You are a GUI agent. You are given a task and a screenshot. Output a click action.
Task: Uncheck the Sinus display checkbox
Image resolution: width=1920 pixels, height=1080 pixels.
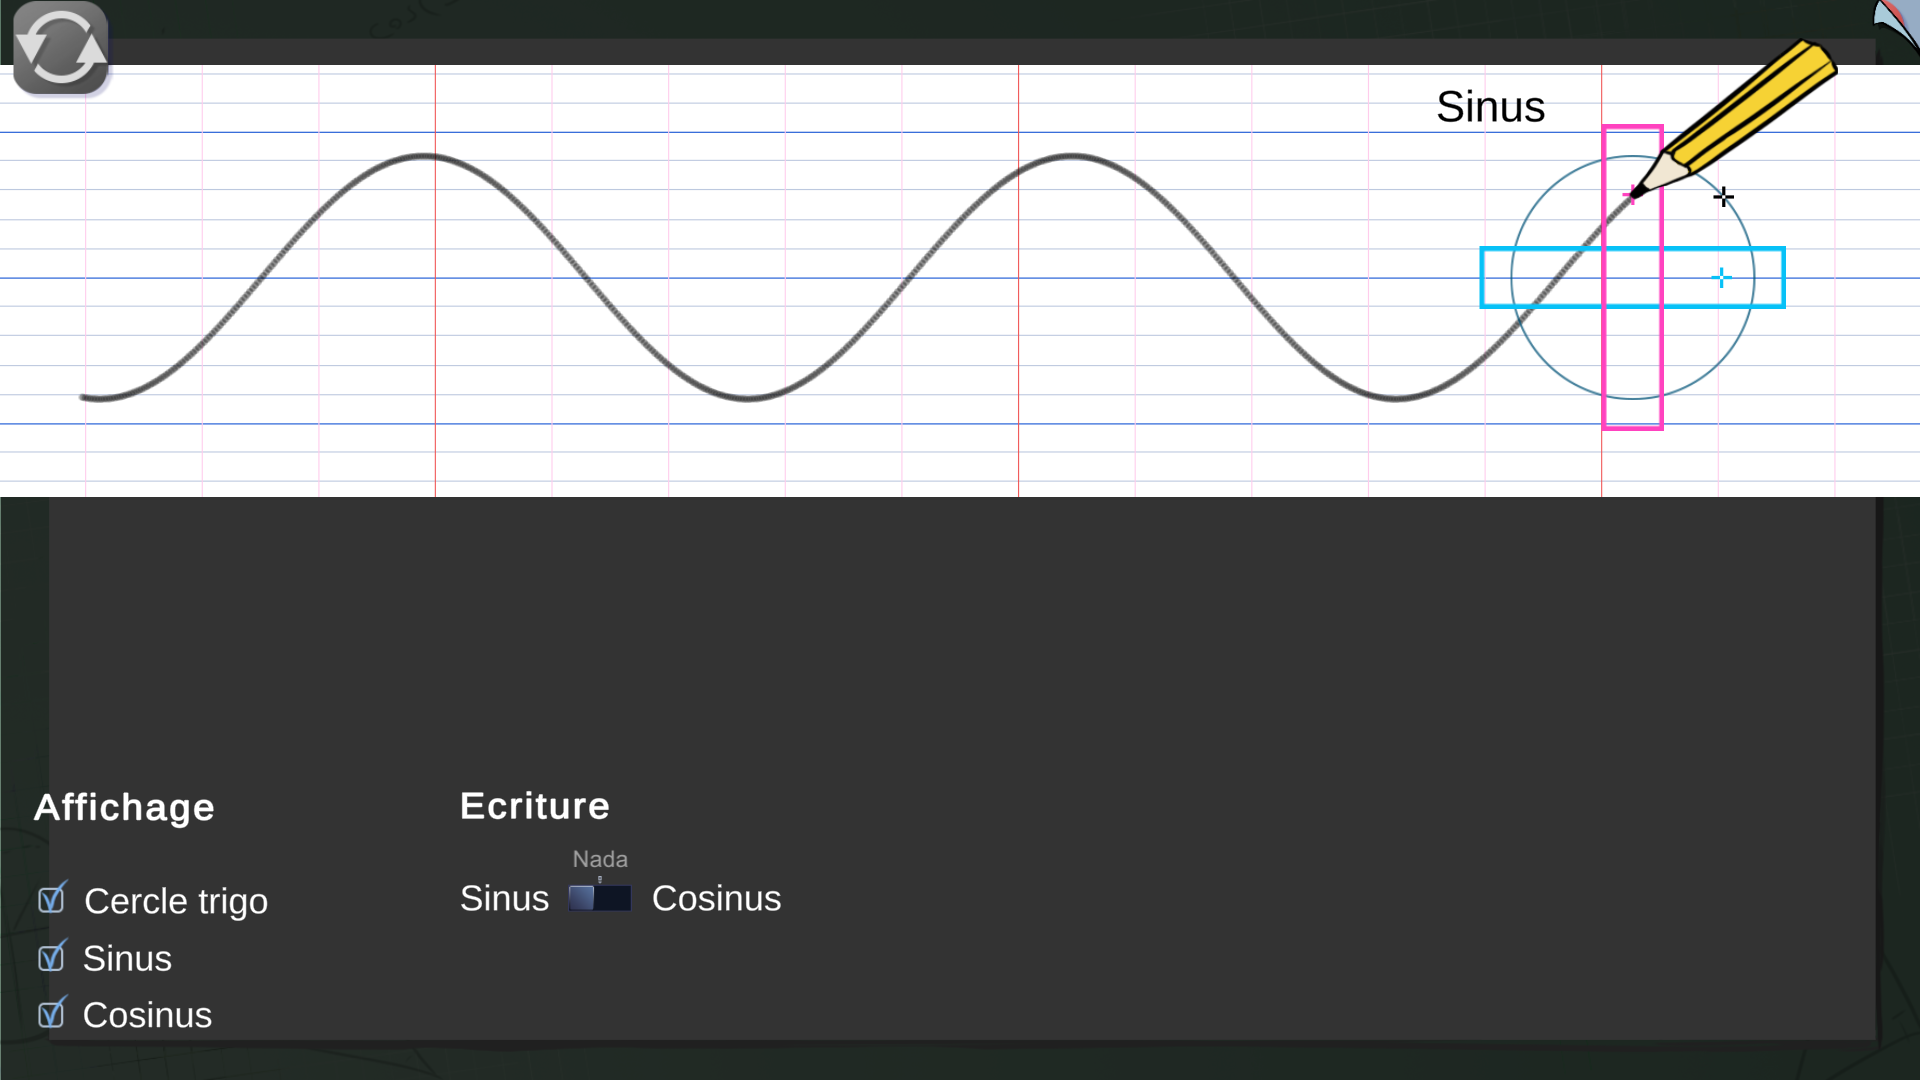tap(51, 958)
